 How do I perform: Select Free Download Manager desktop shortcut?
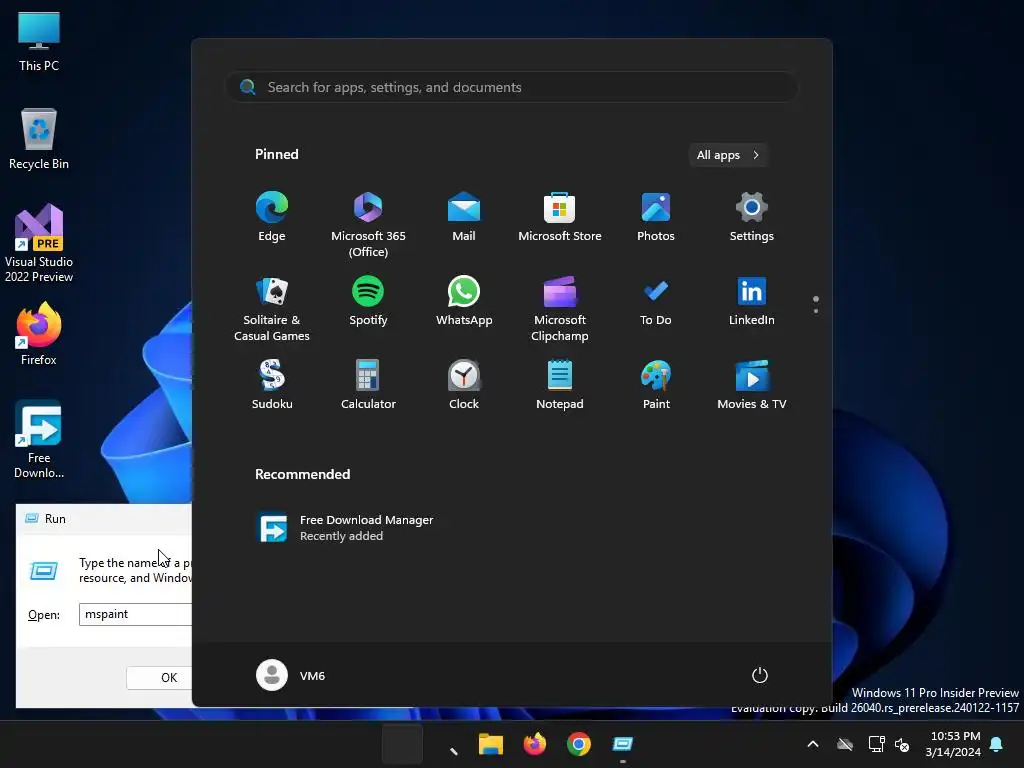pos(39,440)
